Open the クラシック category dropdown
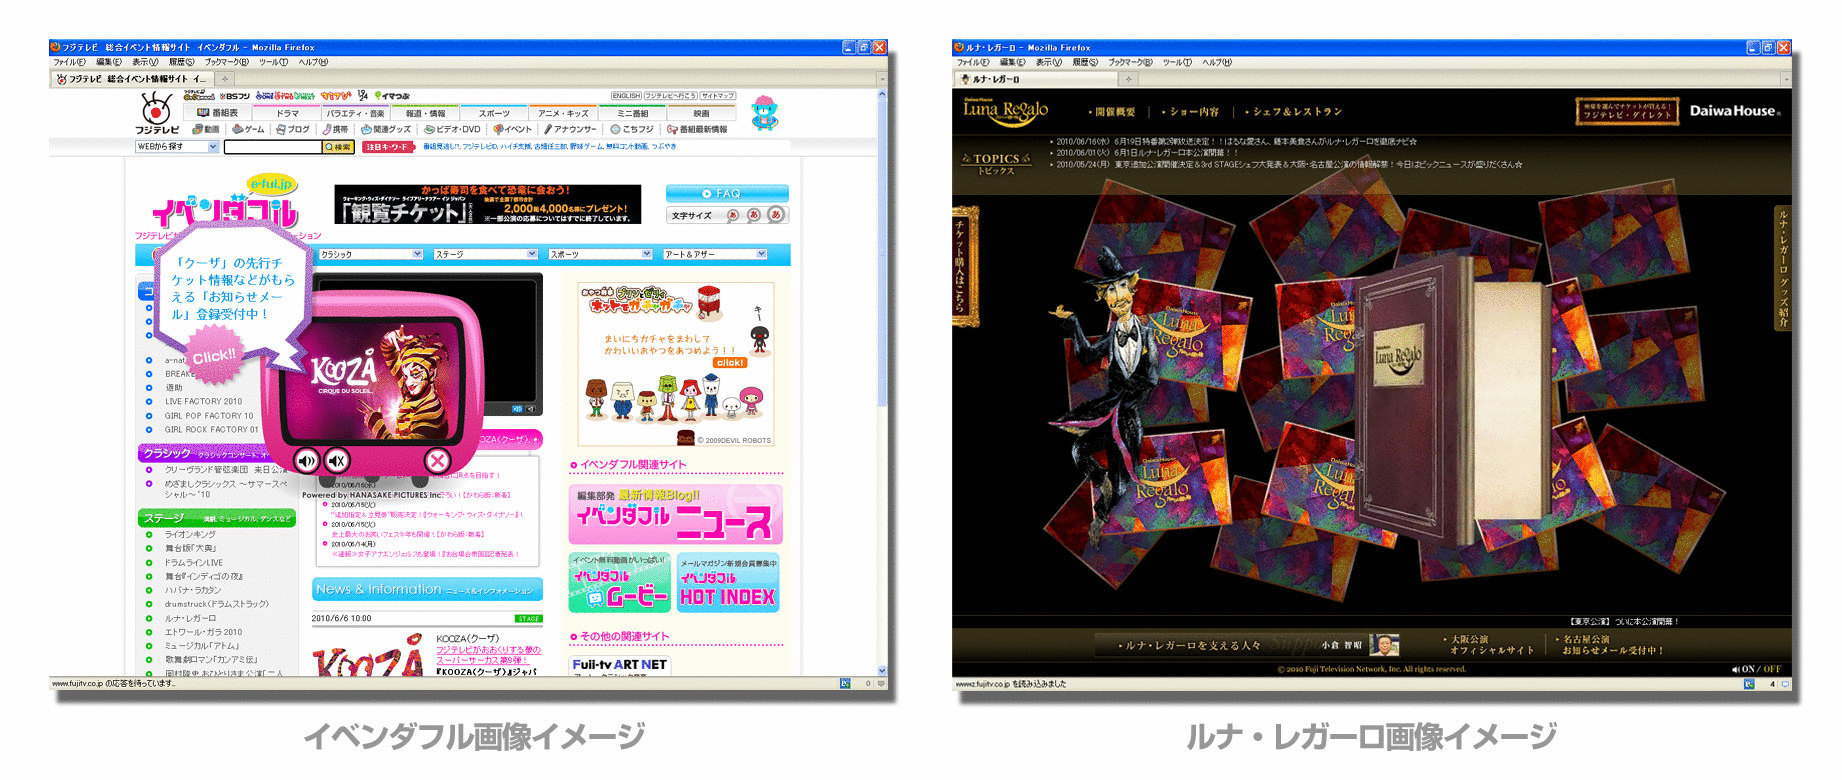Screen dimensions: 1842x780 pos(370,254)
